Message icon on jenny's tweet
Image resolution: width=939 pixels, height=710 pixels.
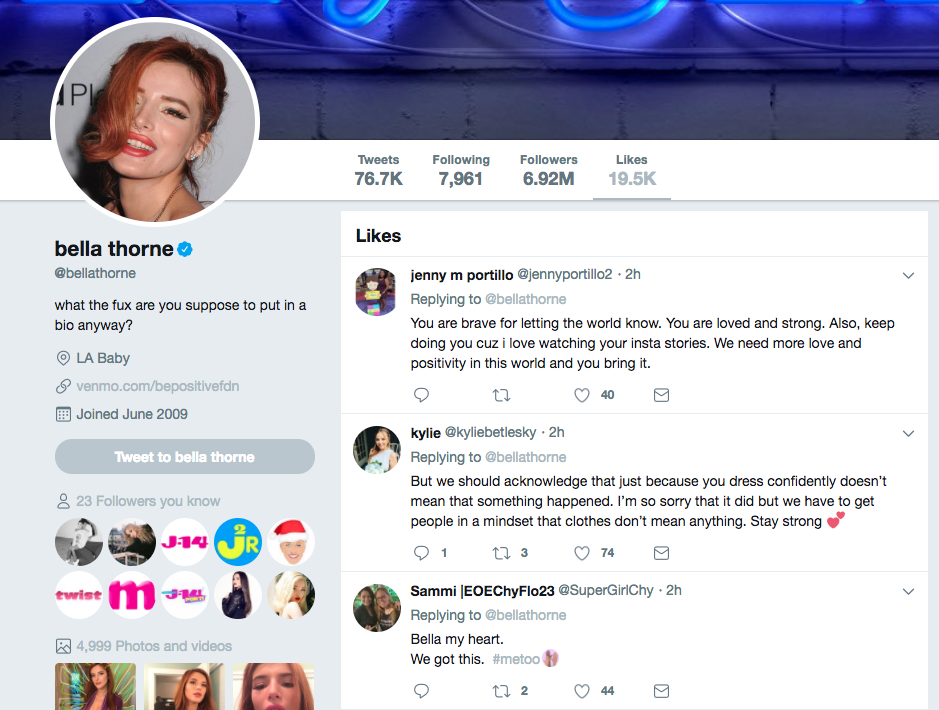[661, 395]
